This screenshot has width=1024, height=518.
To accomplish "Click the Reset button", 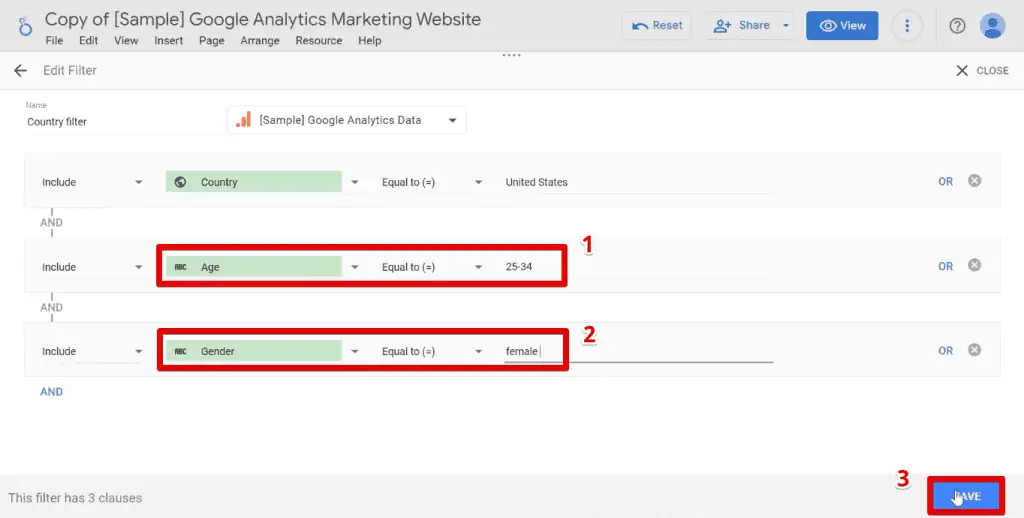I will click(x=658, y=26).
